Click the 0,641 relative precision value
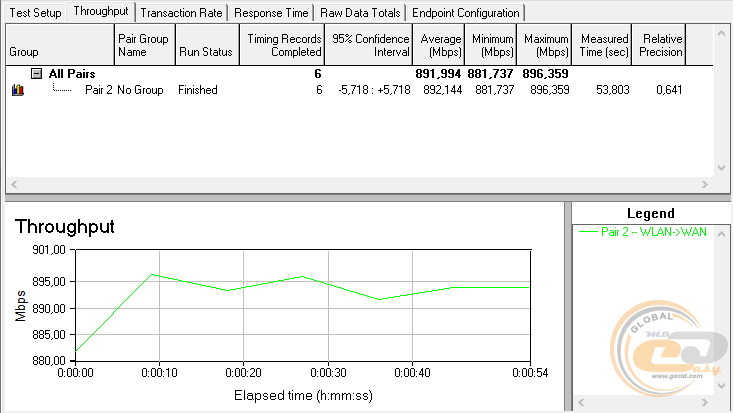The height and width of the screenshot is (413, 733). tap(669, 90)
